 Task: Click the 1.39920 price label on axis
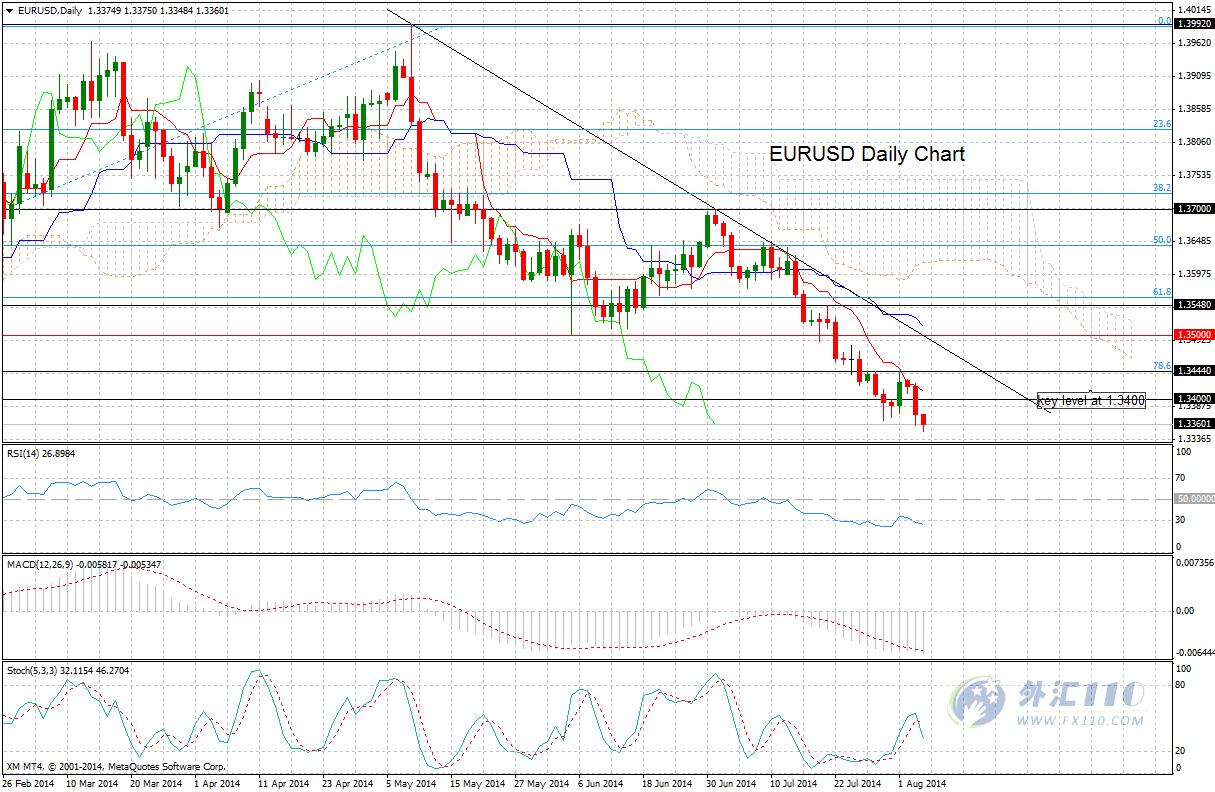pyautogui.click(x=1194, y=23)
